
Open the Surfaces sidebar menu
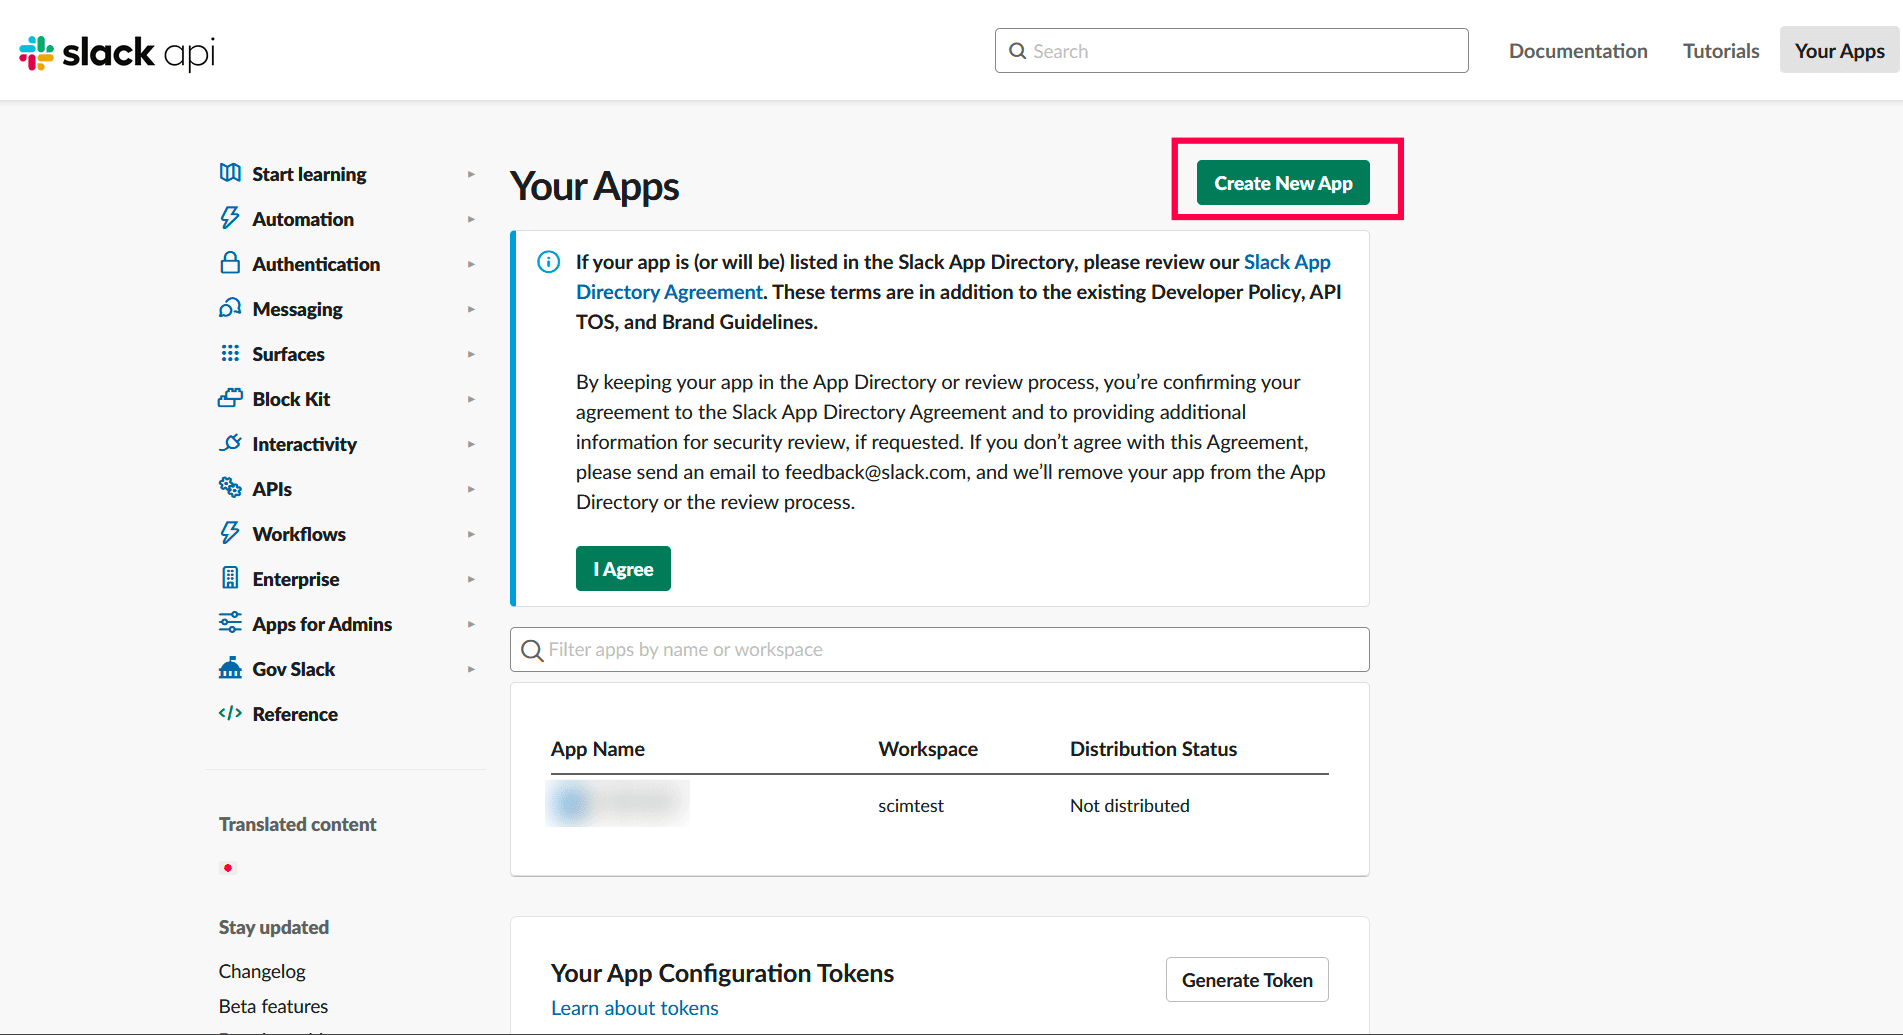[289, 354]
